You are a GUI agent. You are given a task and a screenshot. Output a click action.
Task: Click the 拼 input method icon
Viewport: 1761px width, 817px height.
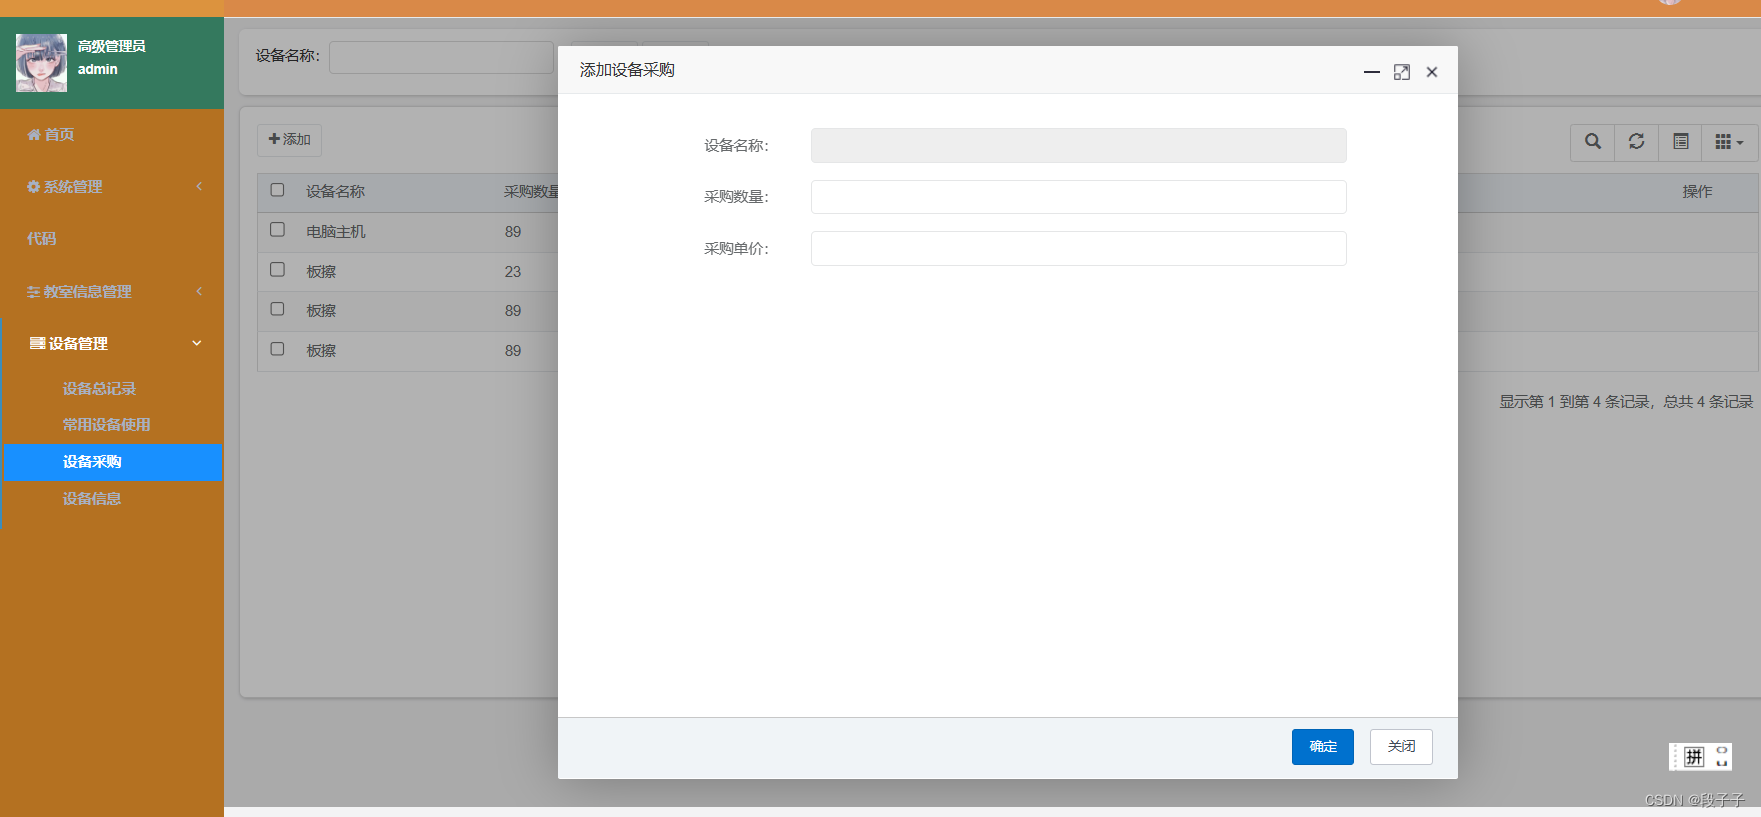pos(1694,757)
